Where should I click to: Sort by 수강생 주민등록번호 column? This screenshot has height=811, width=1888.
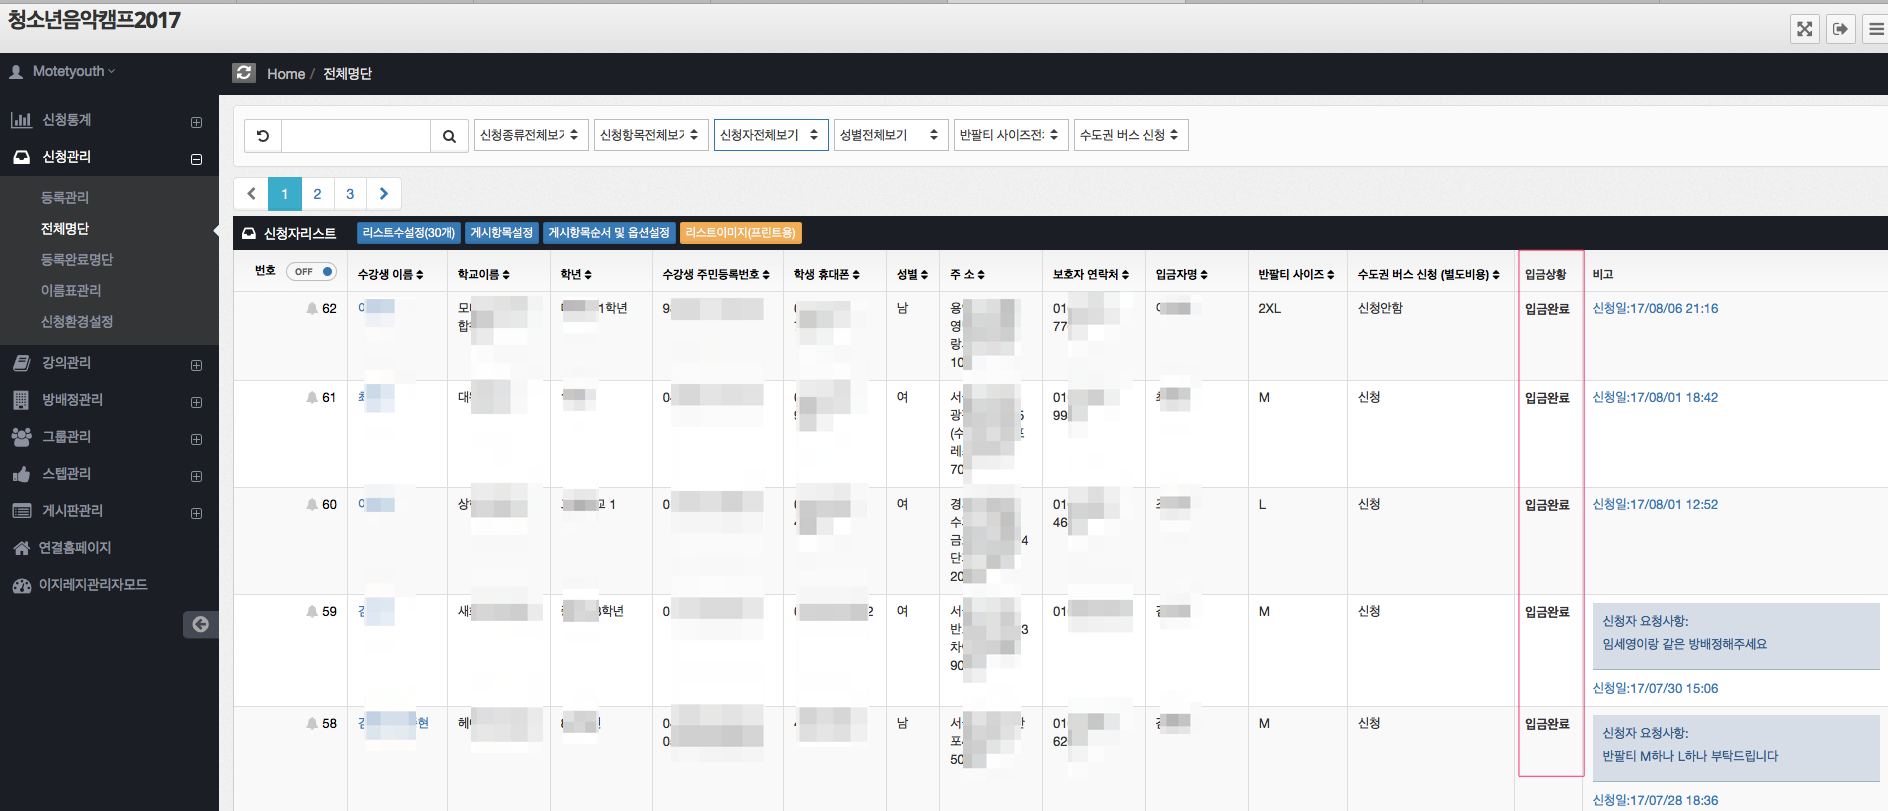pos(716,274)
